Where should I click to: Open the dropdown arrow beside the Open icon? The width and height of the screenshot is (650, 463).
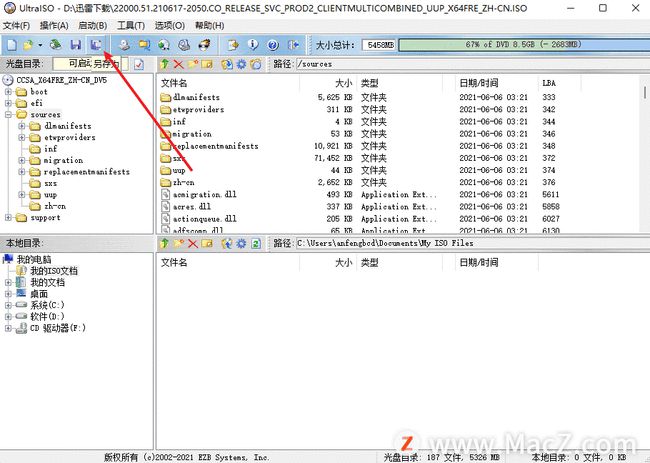tap(40, 45)
